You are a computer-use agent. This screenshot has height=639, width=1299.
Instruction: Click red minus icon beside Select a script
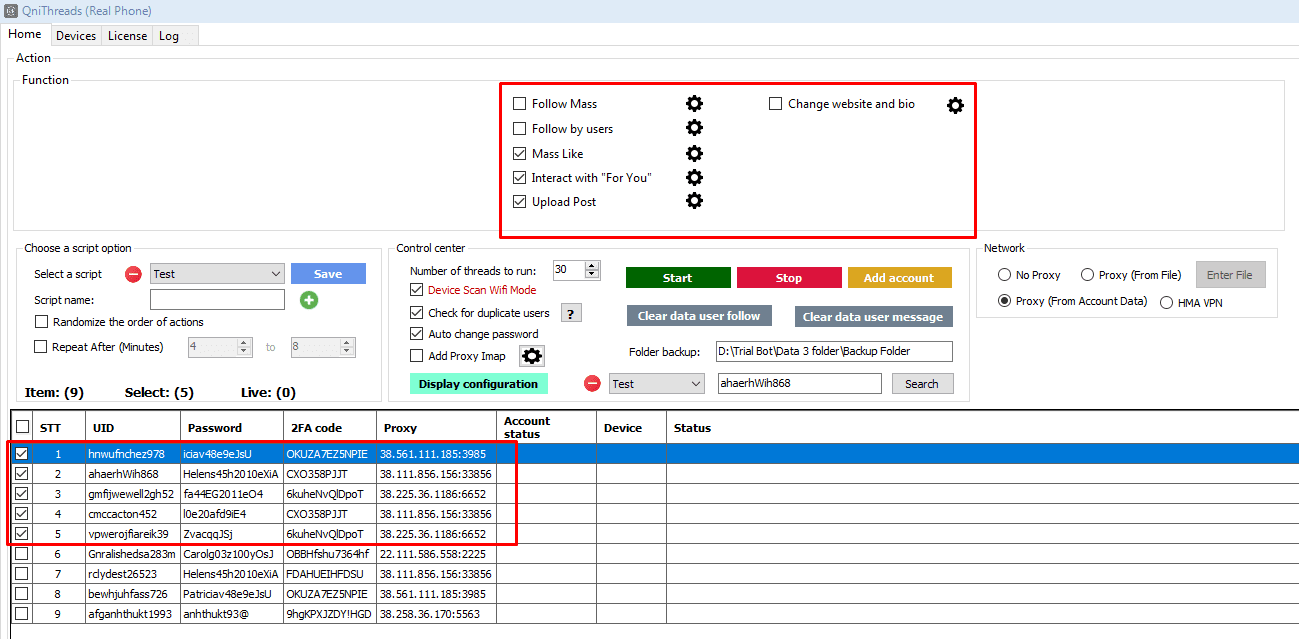(x=133, y=274)
